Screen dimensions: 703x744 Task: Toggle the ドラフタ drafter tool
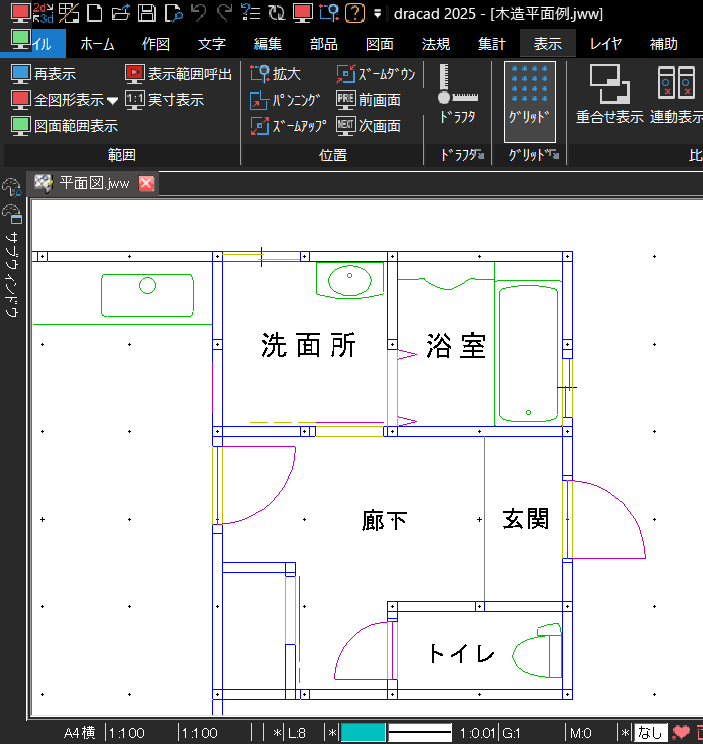pyautogui.click(x=457, y=94)
